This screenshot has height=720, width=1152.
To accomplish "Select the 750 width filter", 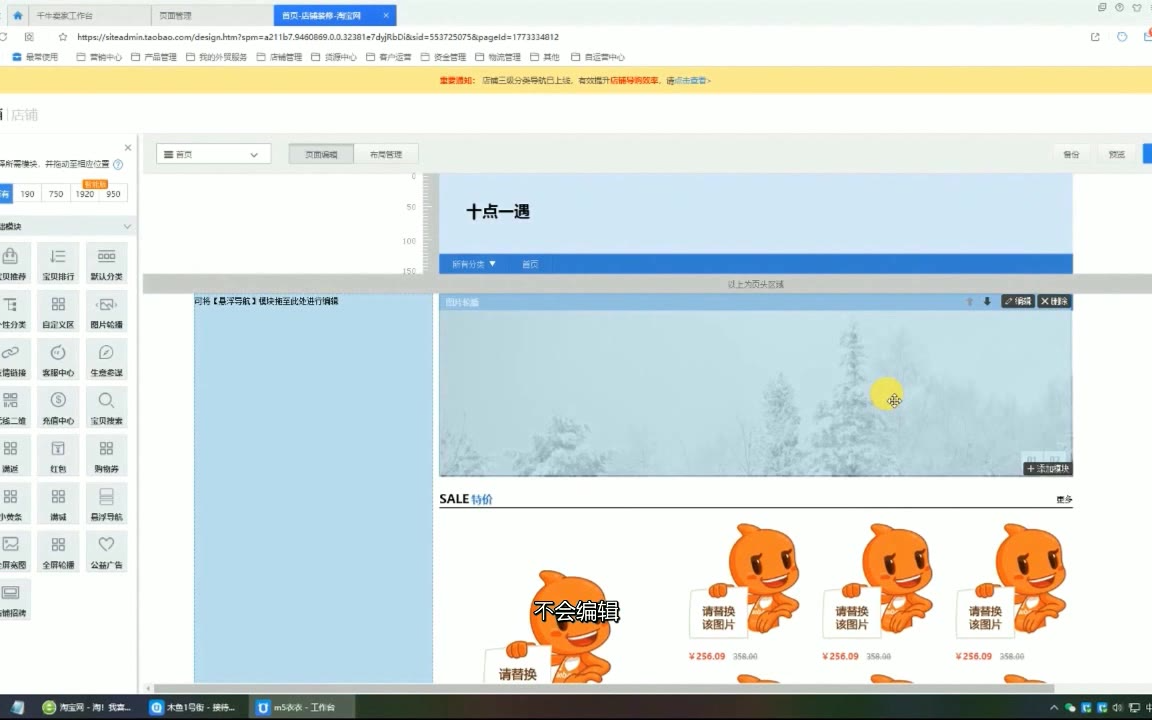I will point(56,194).
